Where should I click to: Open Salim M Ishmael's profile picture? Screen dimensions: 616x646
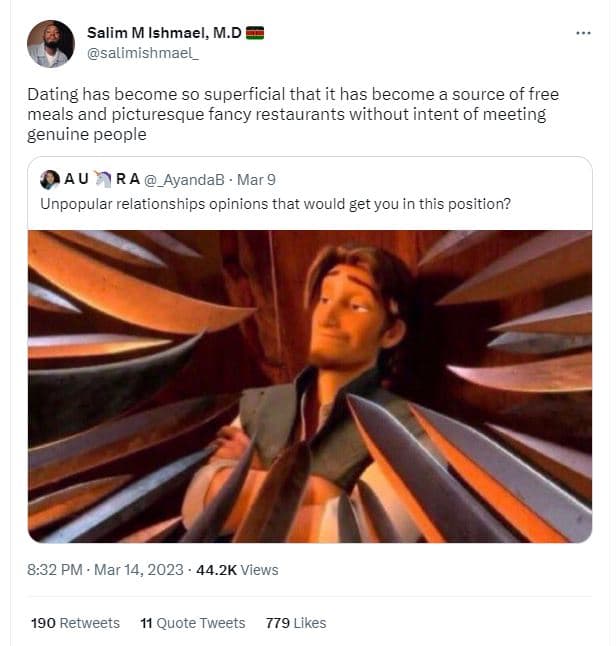[50, 44]
